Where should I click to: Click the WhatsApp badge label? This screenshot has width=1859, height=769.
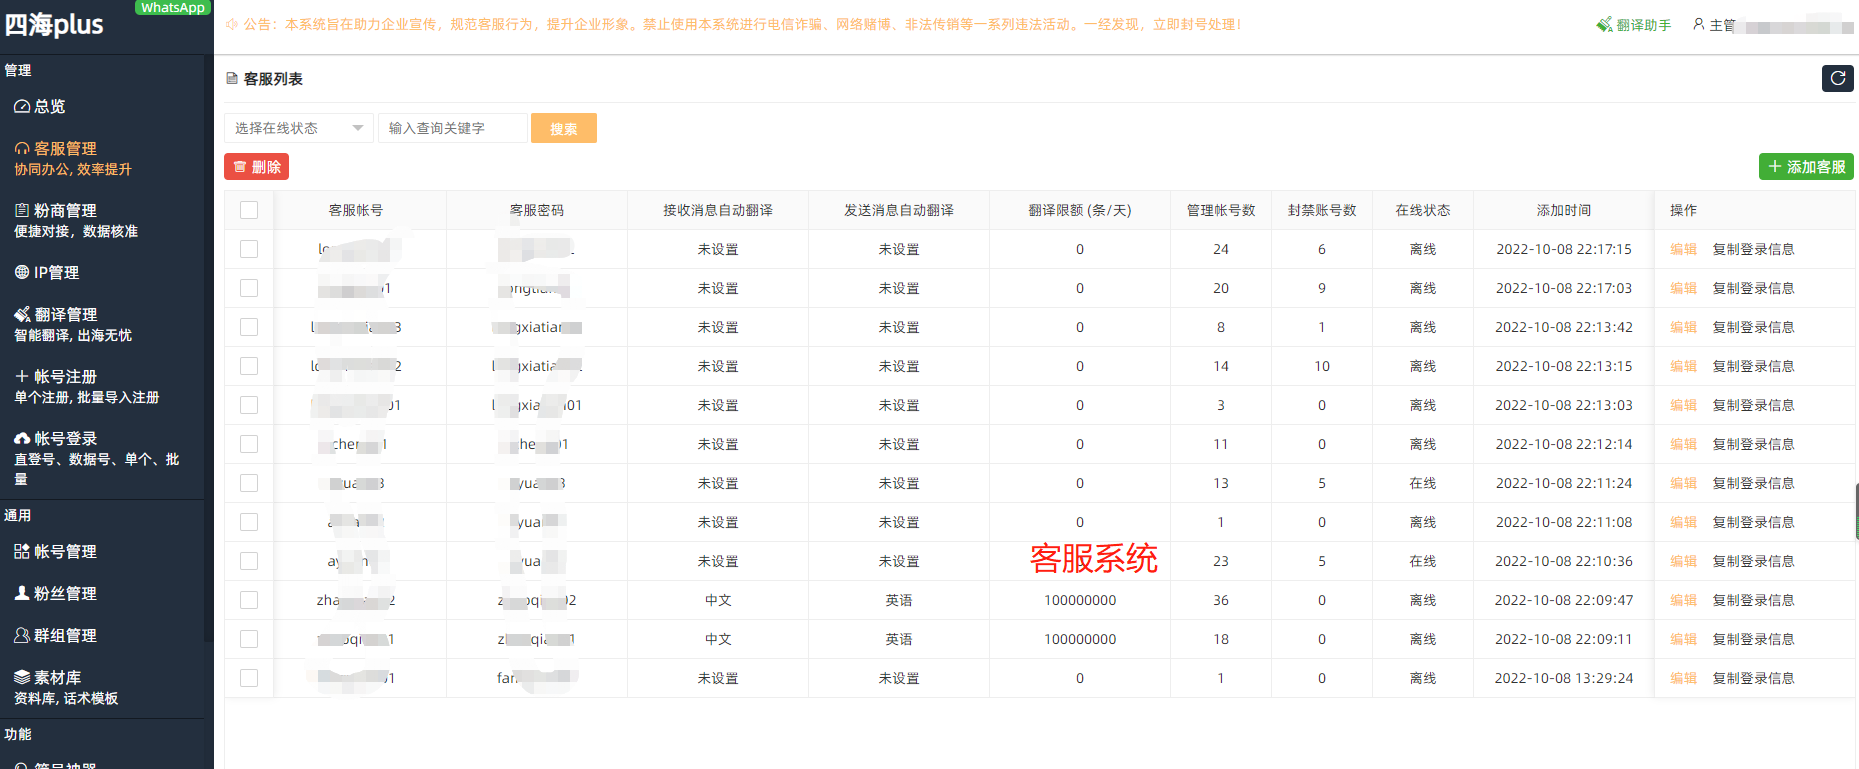coord(173,7)
